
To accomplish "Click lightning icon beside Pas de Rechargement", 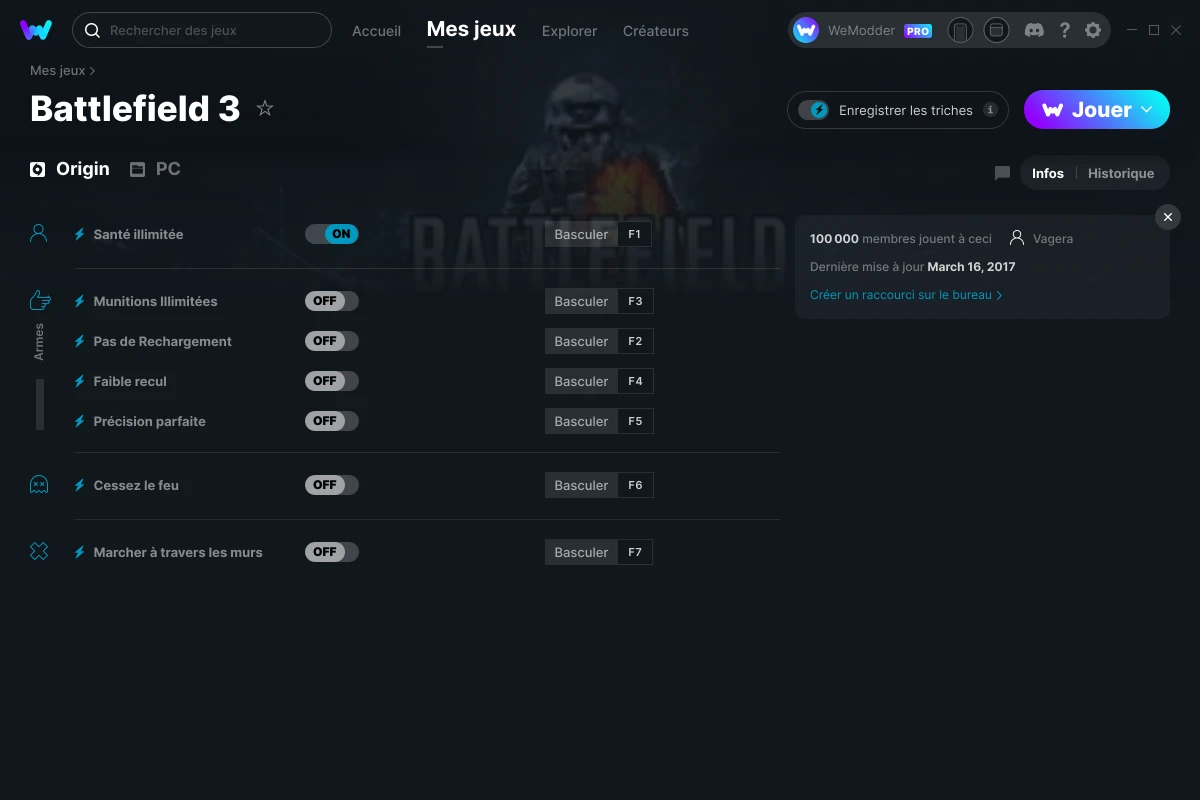I will (80, 341).
